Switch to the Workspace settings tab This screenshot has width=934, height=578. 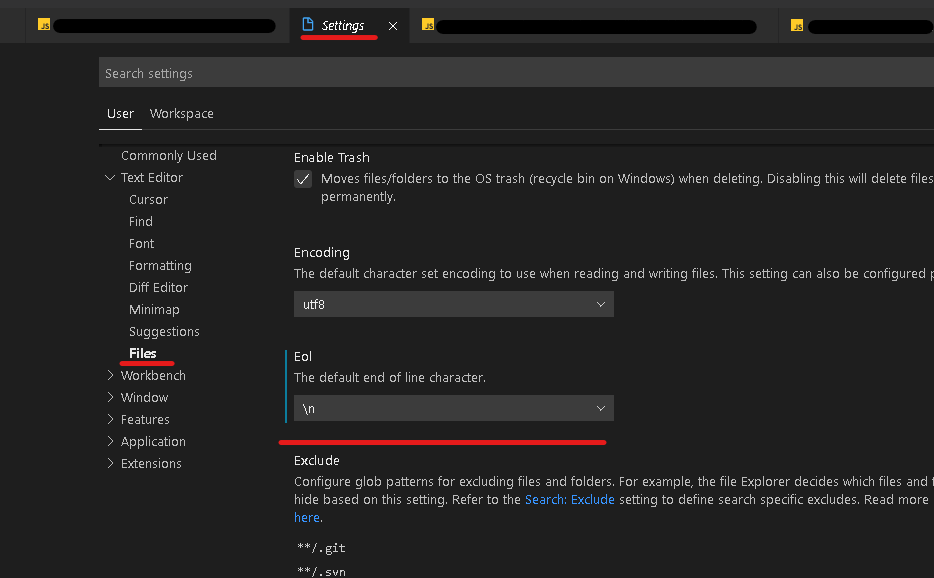coord(181,114)
